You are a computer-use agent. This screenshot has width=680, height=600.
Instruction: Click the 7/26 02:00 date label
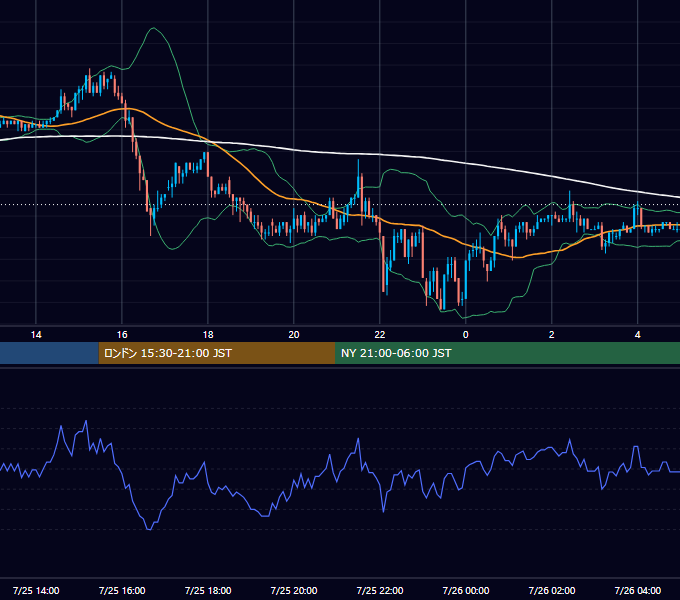(551, 590)
